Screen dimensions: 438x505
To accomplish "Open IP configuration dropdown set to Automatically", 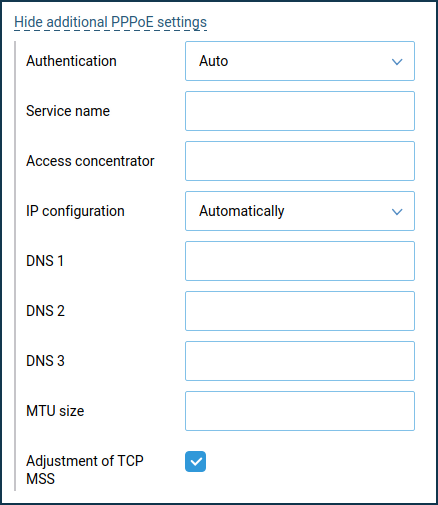I will click(x=300, y=211).
